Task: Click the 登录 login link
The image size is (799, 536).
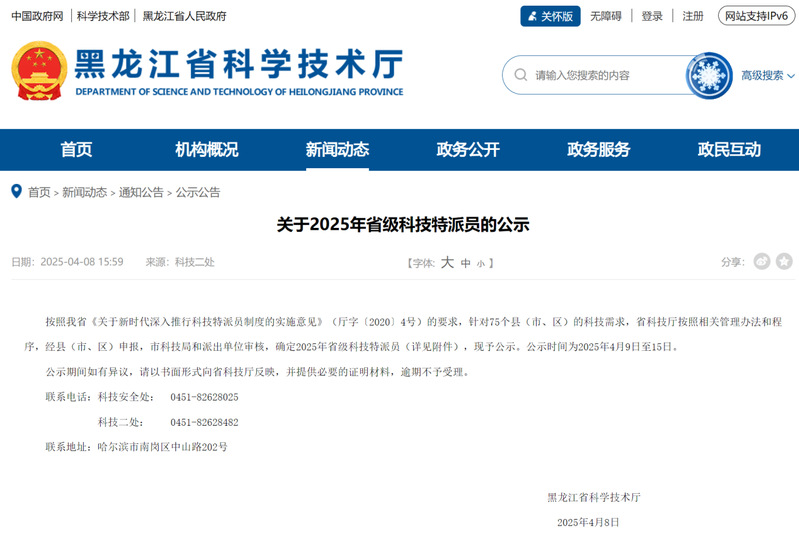Action: [652, 16]
